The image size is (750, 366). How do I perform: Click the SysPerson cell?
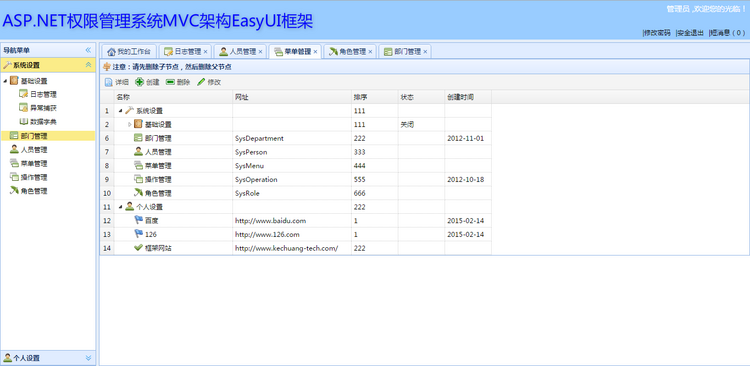(292, 152)
